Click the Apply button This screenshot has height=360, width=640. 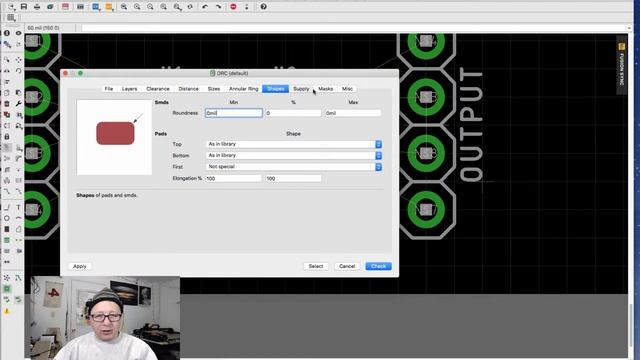click(x=80, y=266)
